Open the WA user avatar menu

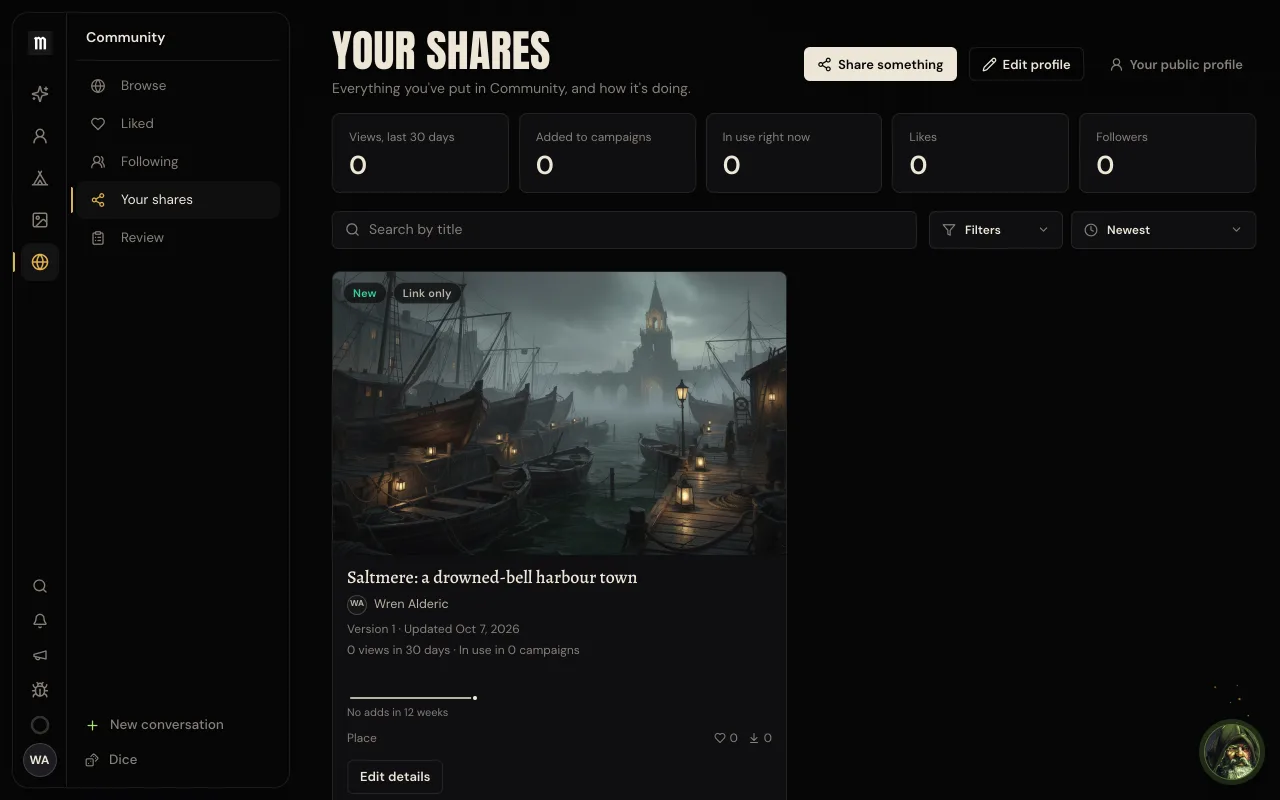[x=40, y=760]
